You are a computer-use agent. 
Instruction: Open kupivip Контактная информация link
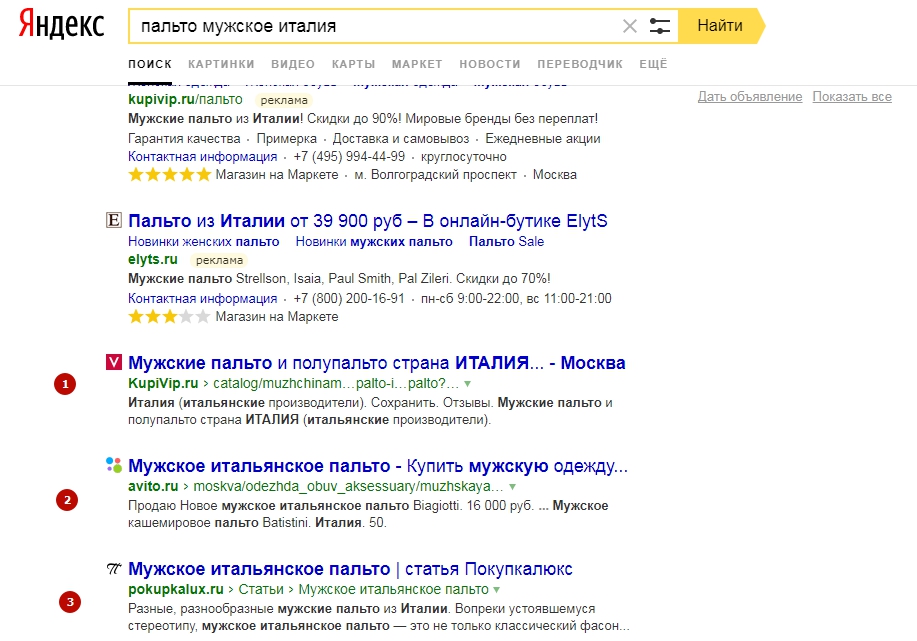202,157
